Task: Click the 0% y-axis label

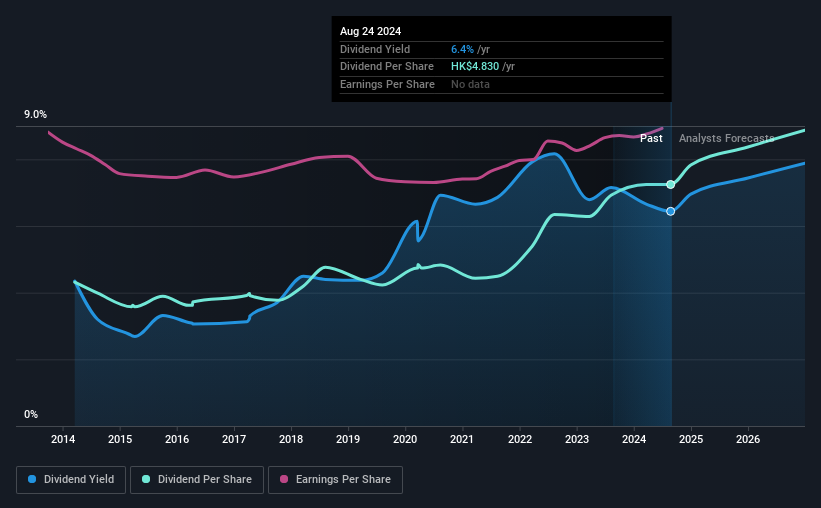Action: [31, 414]
